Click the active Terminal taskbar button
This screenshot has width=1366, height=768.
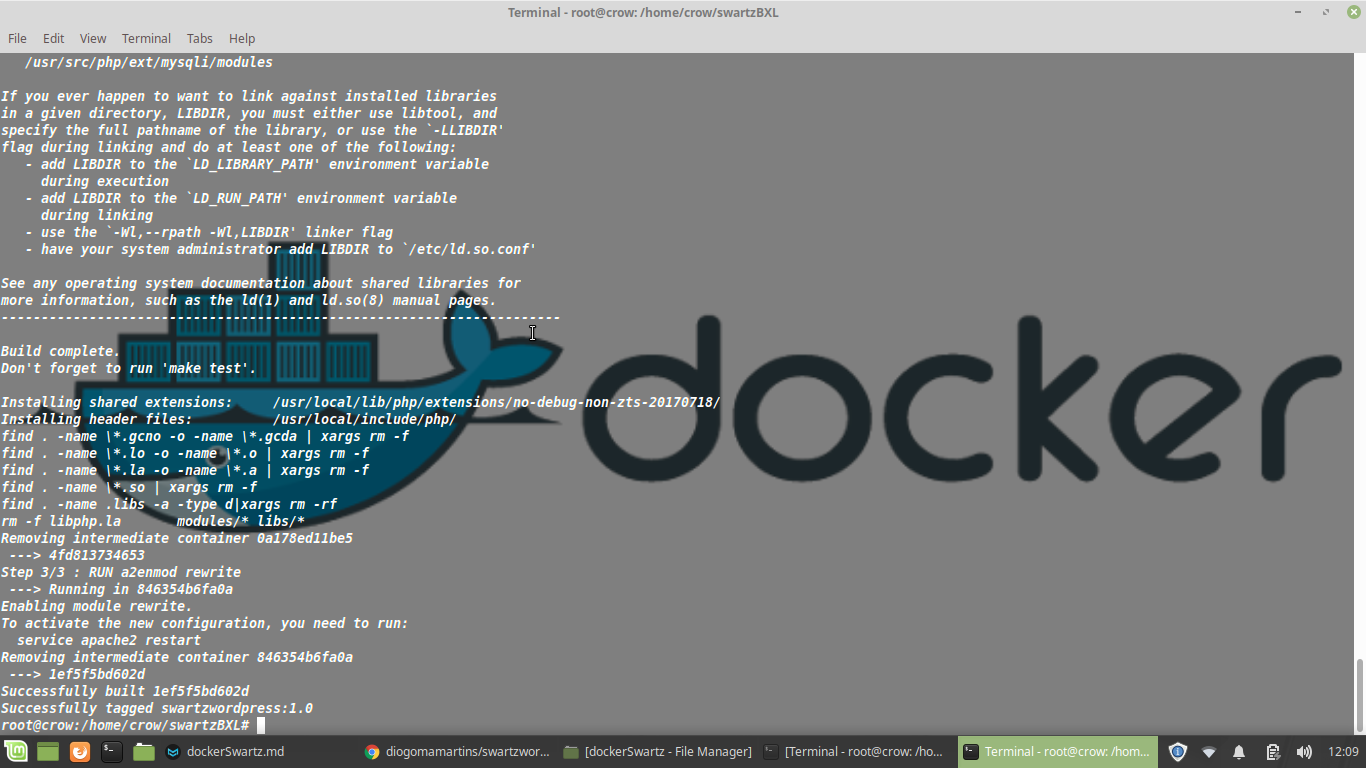pyautogui.click(x=1057, y=752)
